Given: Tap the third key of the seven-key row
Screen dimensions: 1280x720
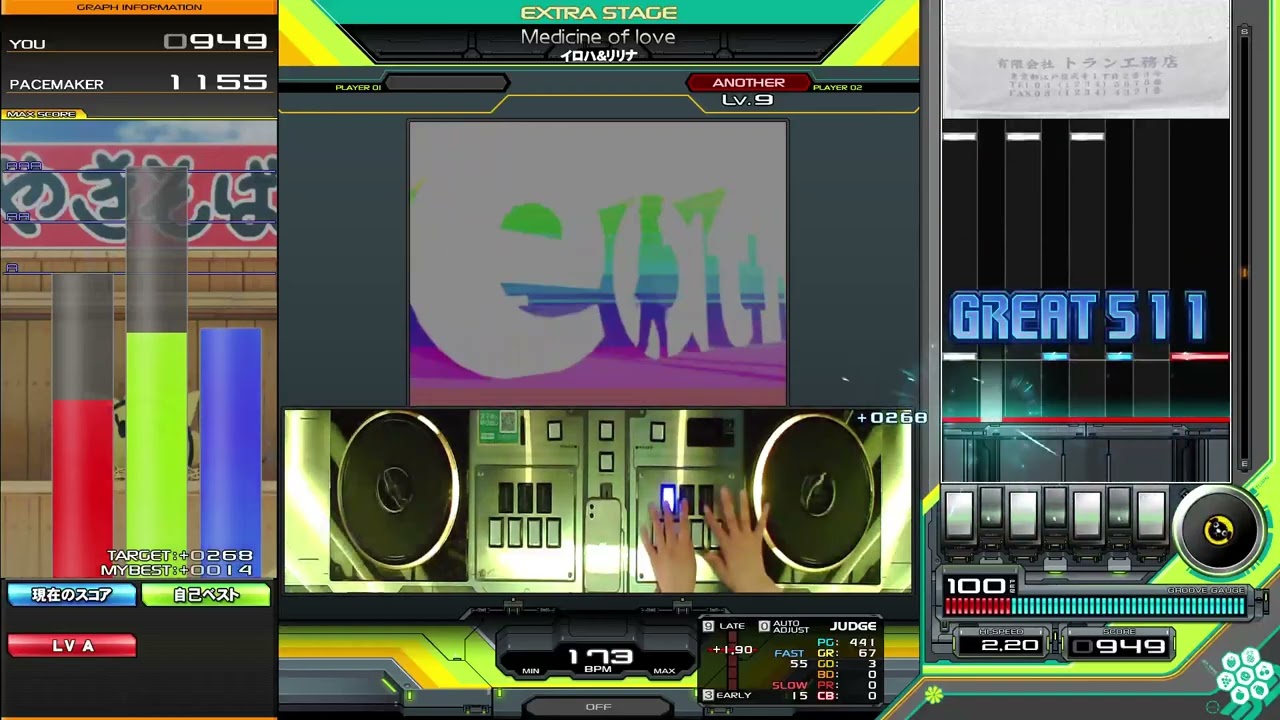Looking at the screenshot, I should 1023,514.
